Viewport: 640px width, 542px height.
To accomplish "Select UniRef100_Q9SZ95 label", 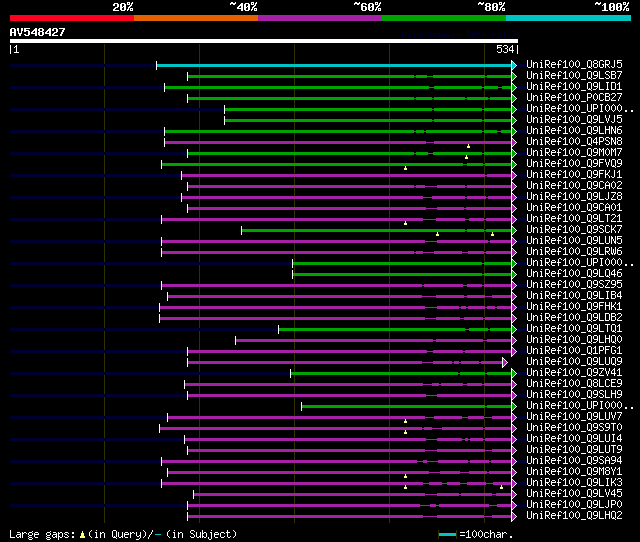I will (574, 285).
